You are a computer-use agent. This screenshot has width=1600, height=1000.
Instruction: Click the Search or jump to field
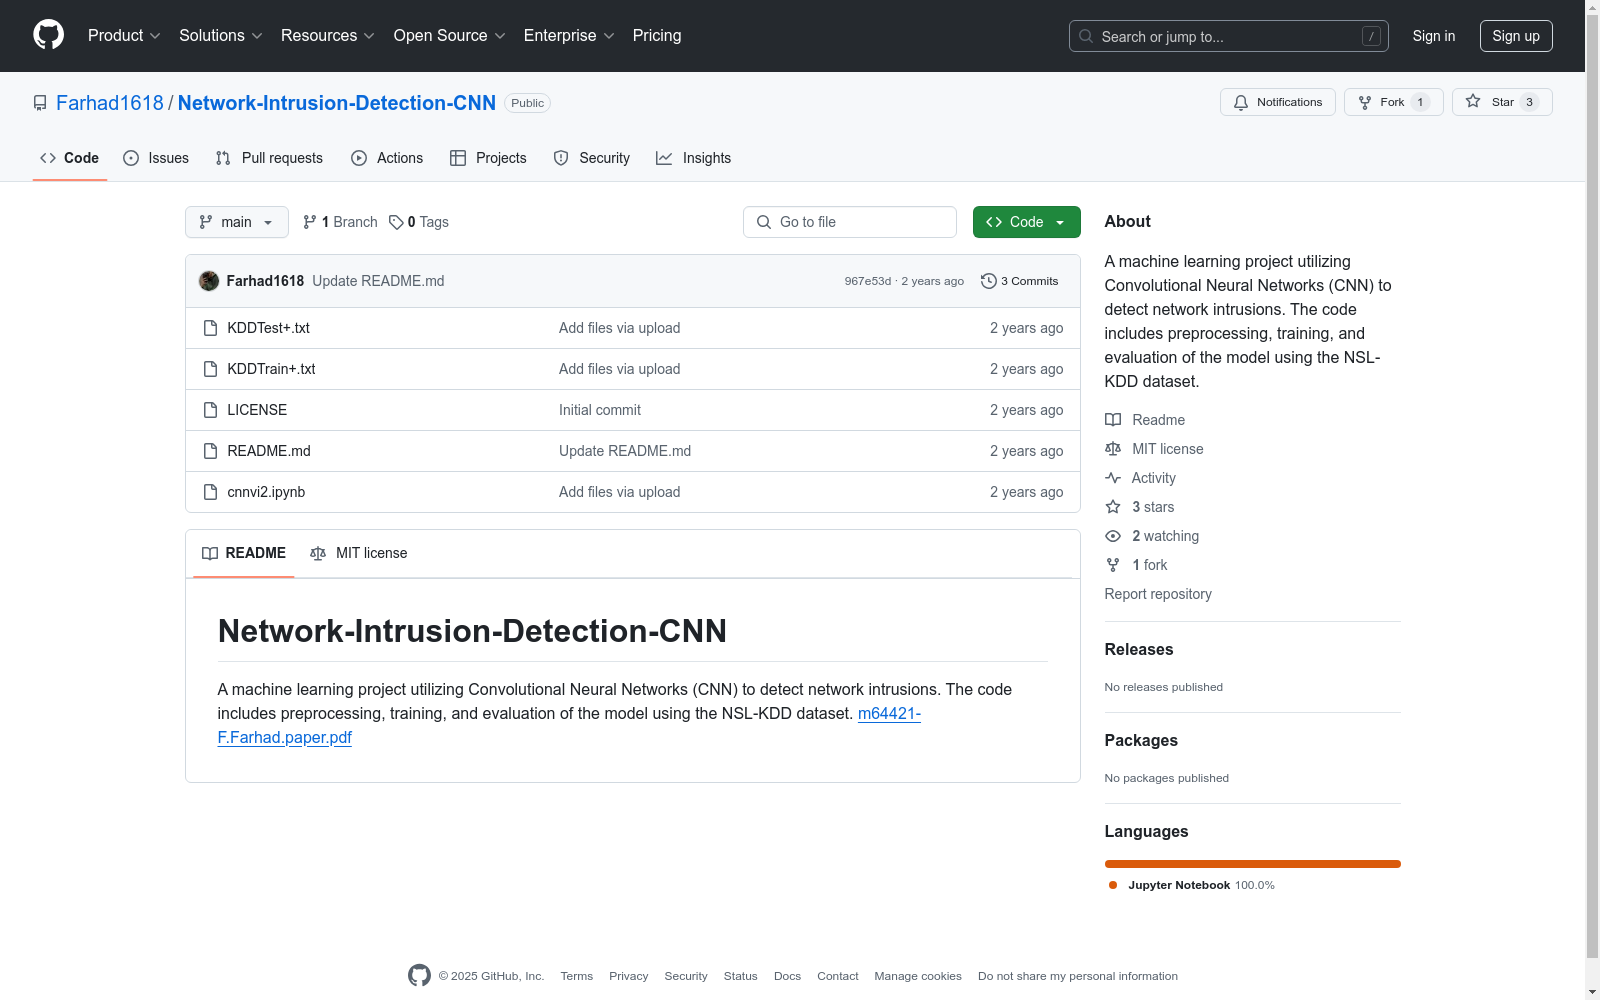pyautogui.click(x=1229, y=36)
